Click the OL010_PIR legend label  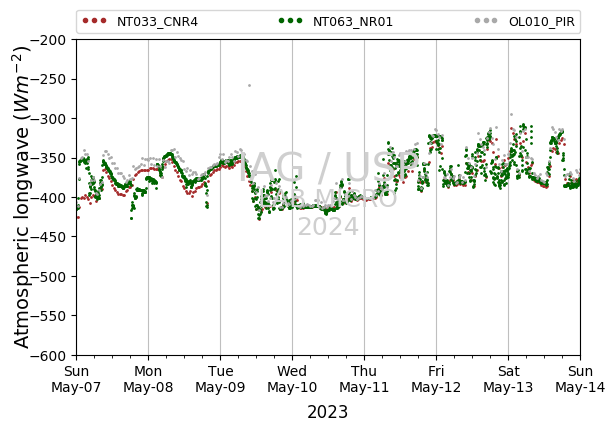coord(542,22)
